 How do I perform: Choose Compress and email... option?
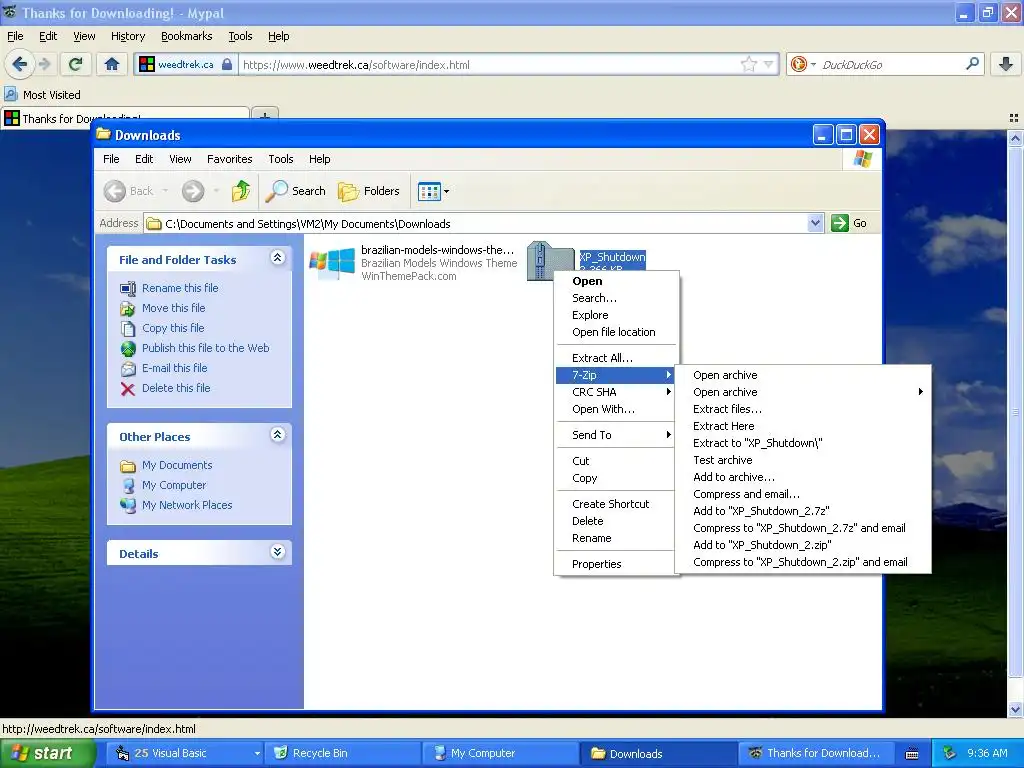tap(803, 494)
